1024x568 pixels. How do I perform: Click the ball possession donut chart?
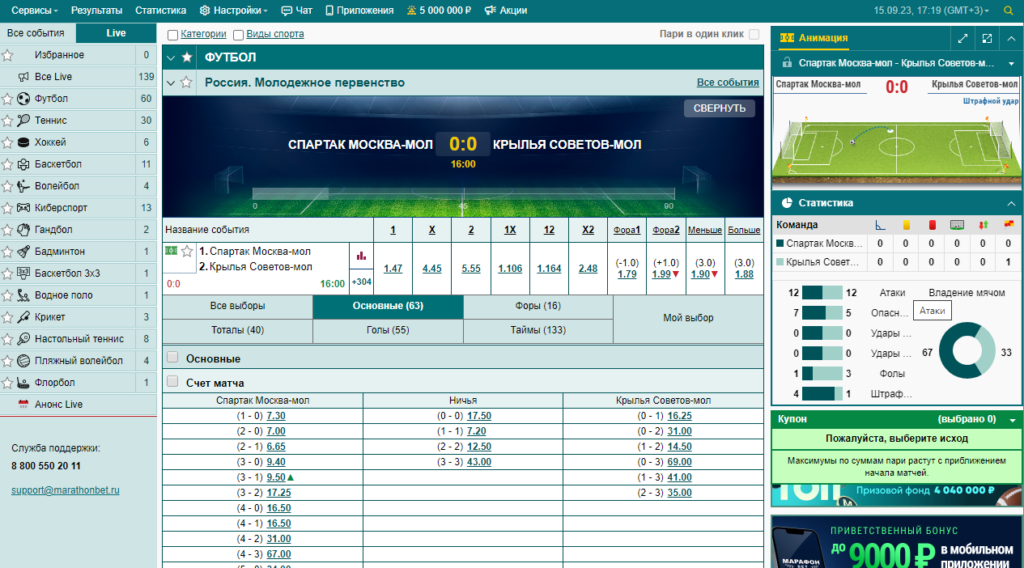(967, 351)
